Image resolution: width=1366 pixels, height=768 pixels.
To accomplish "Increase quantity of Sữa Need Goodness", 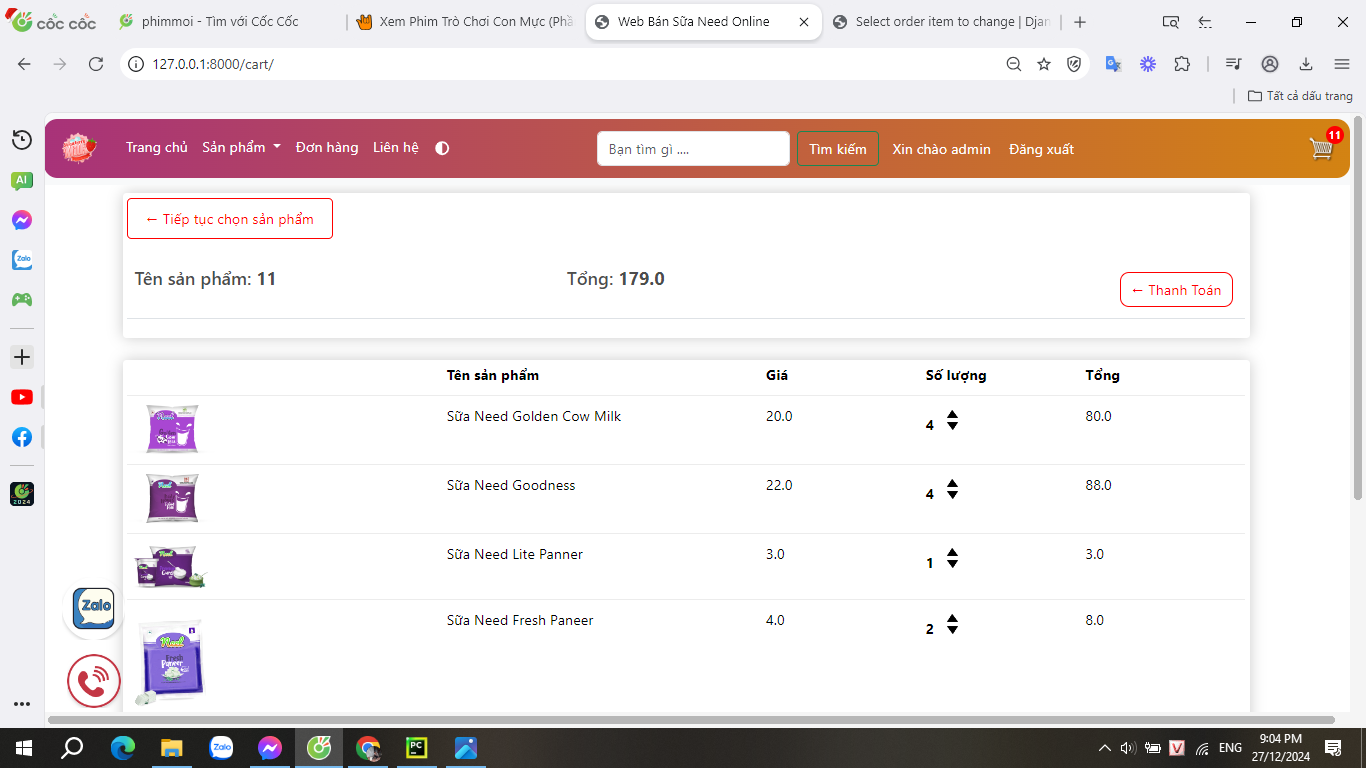I will click(952, 483).
